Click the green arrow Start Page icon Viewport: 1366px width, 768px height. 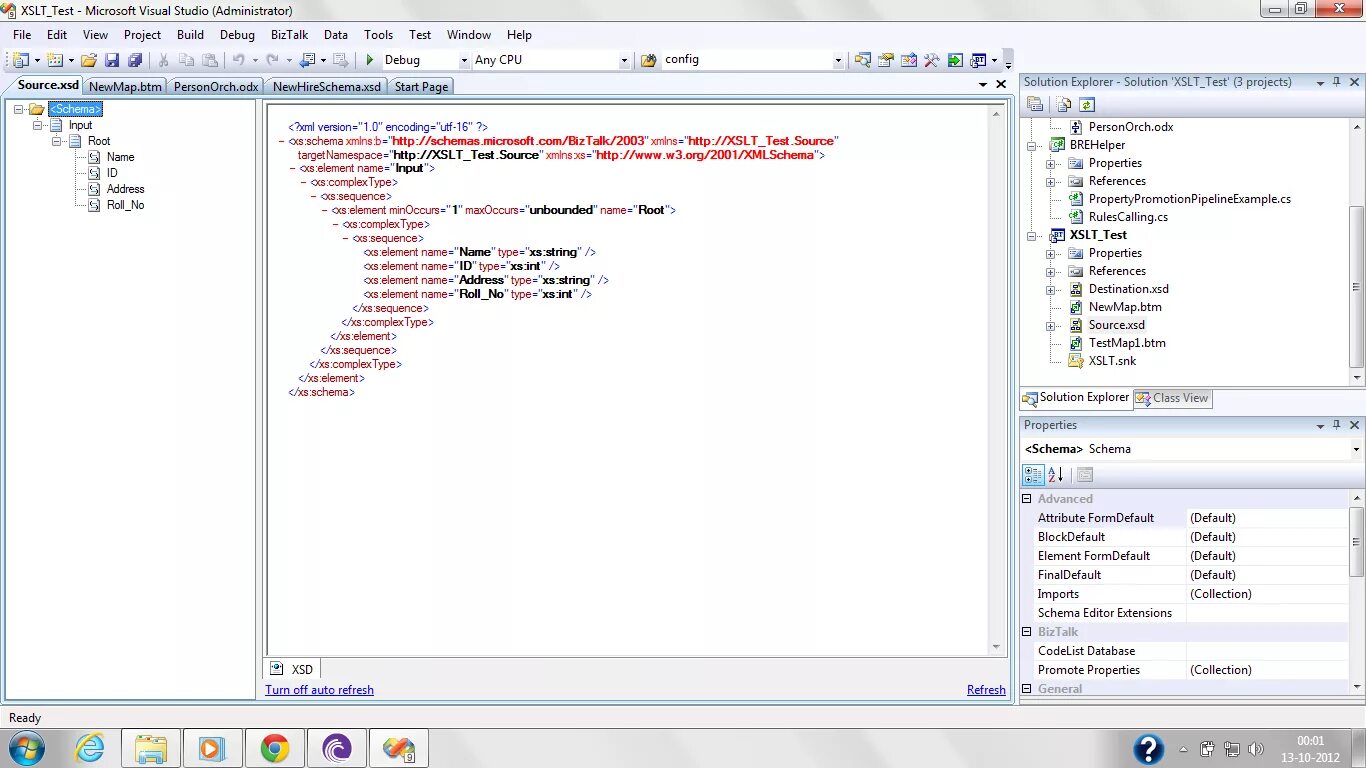(x=955, y=60)
